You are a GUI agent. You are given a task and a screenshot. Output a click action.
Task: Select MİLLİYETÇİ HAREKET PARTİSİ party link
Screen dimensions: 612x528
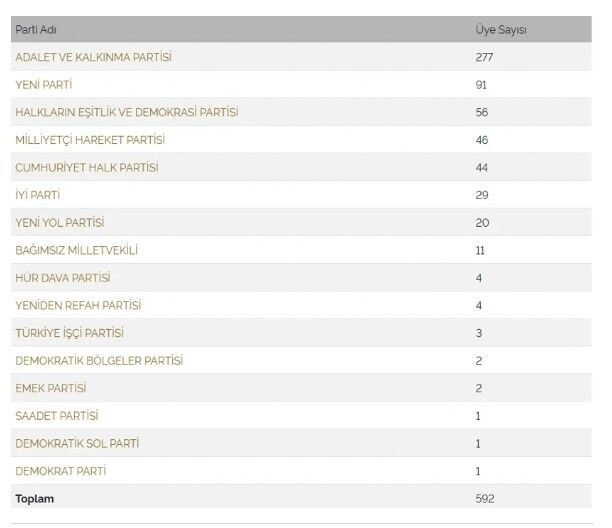tap(90, 140)
